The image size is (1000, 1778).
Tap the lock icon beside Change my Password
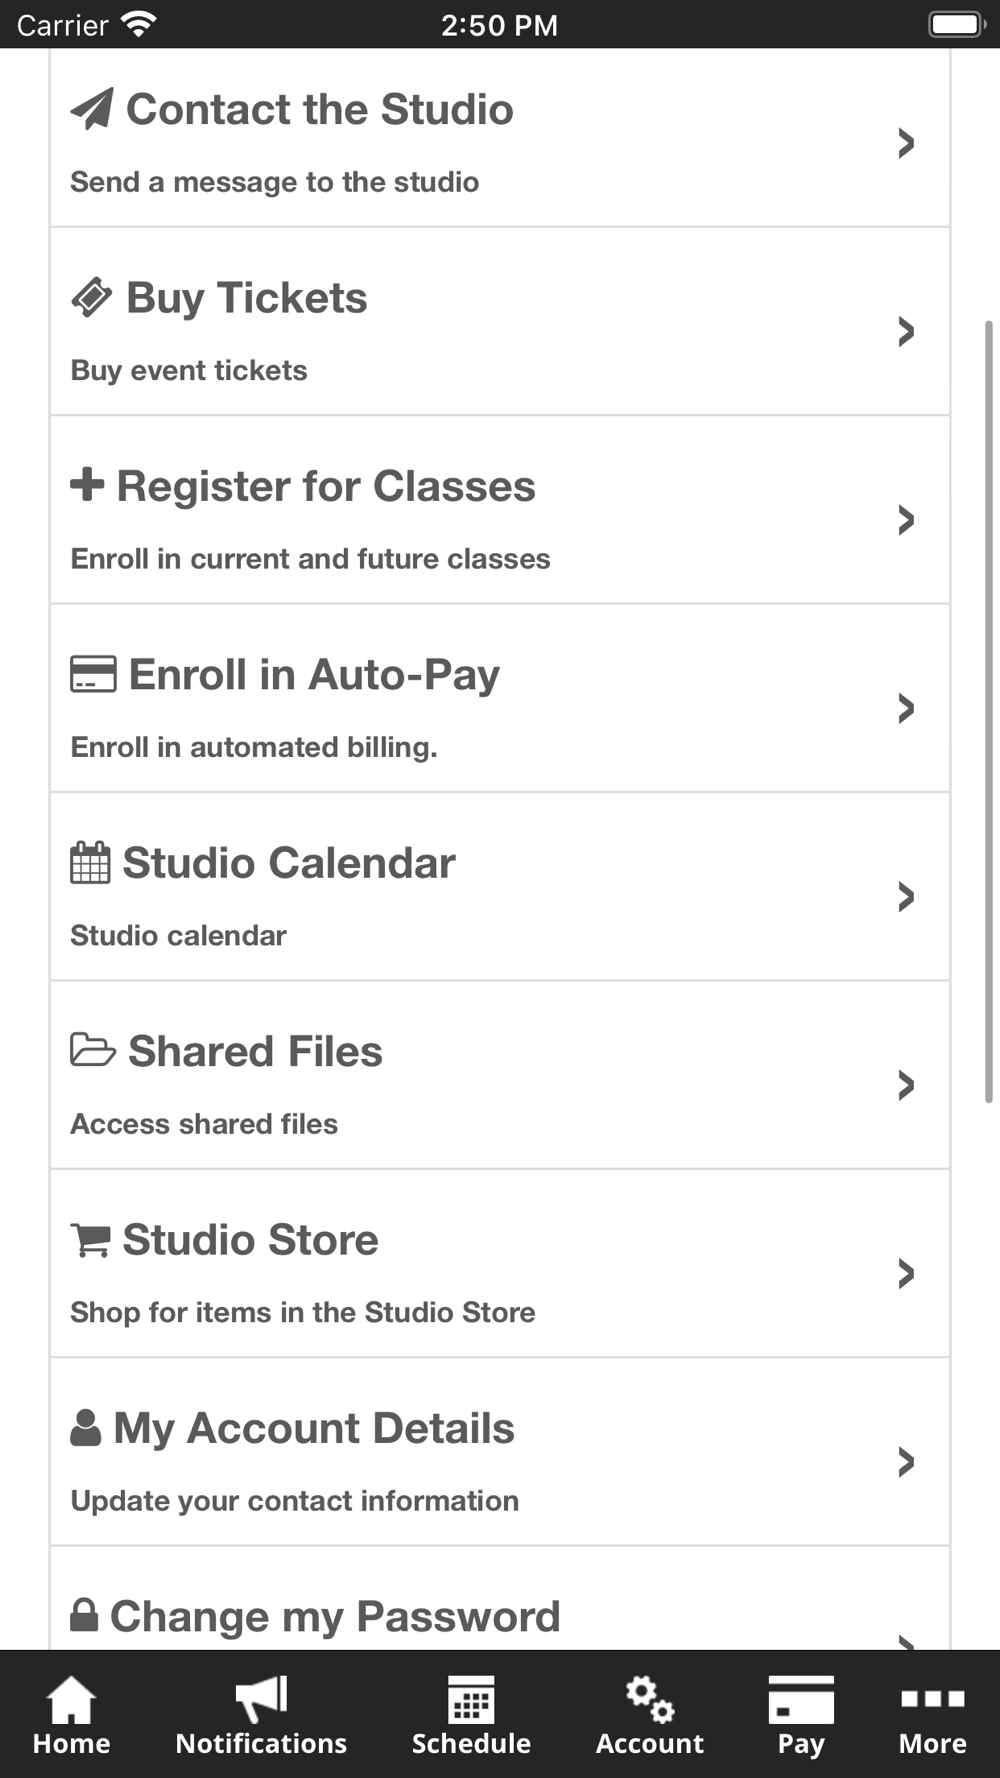pos(84,1615)
